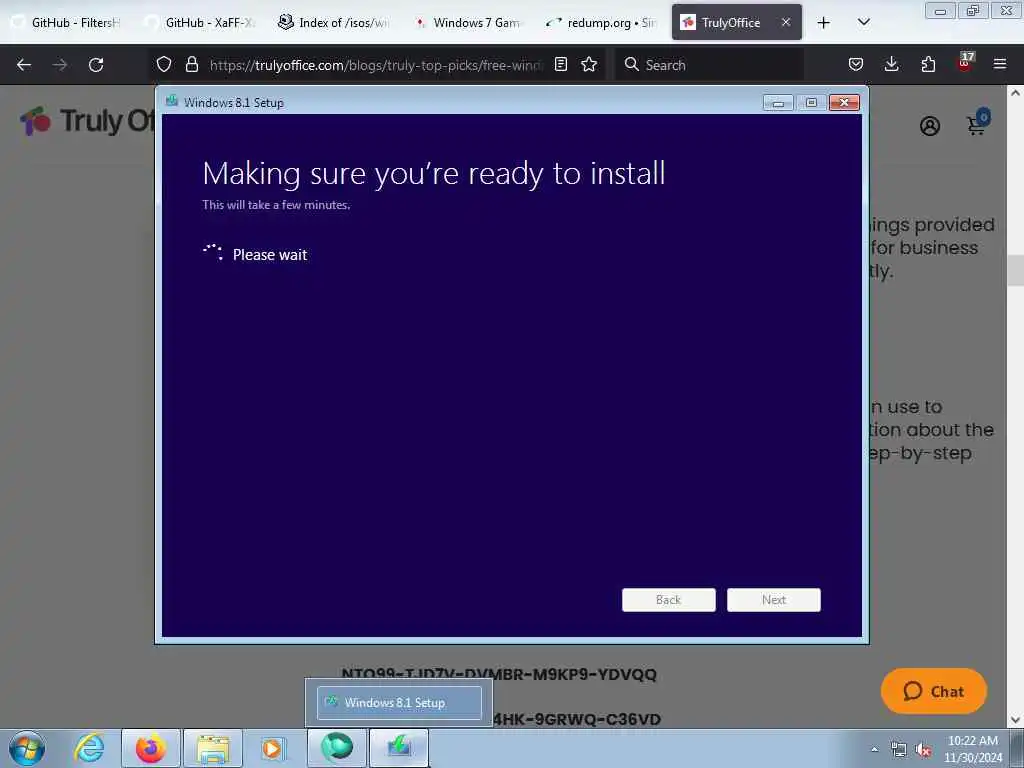Click the site security padlock icon
This screenshot has height=768, width=1024.
pos(191,64)
